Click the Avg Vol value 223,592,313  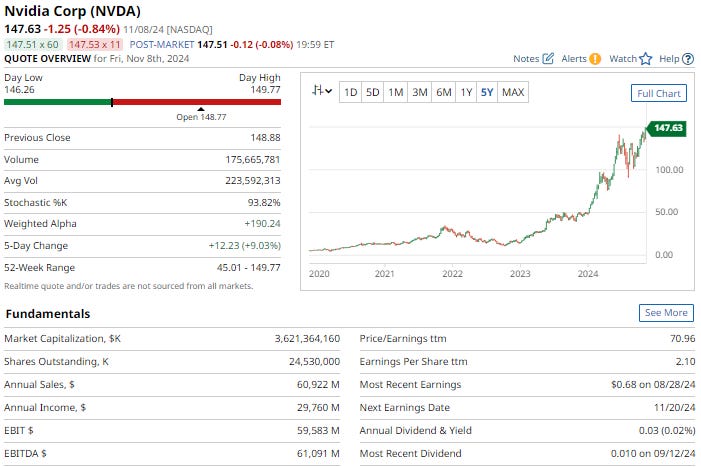253,181
